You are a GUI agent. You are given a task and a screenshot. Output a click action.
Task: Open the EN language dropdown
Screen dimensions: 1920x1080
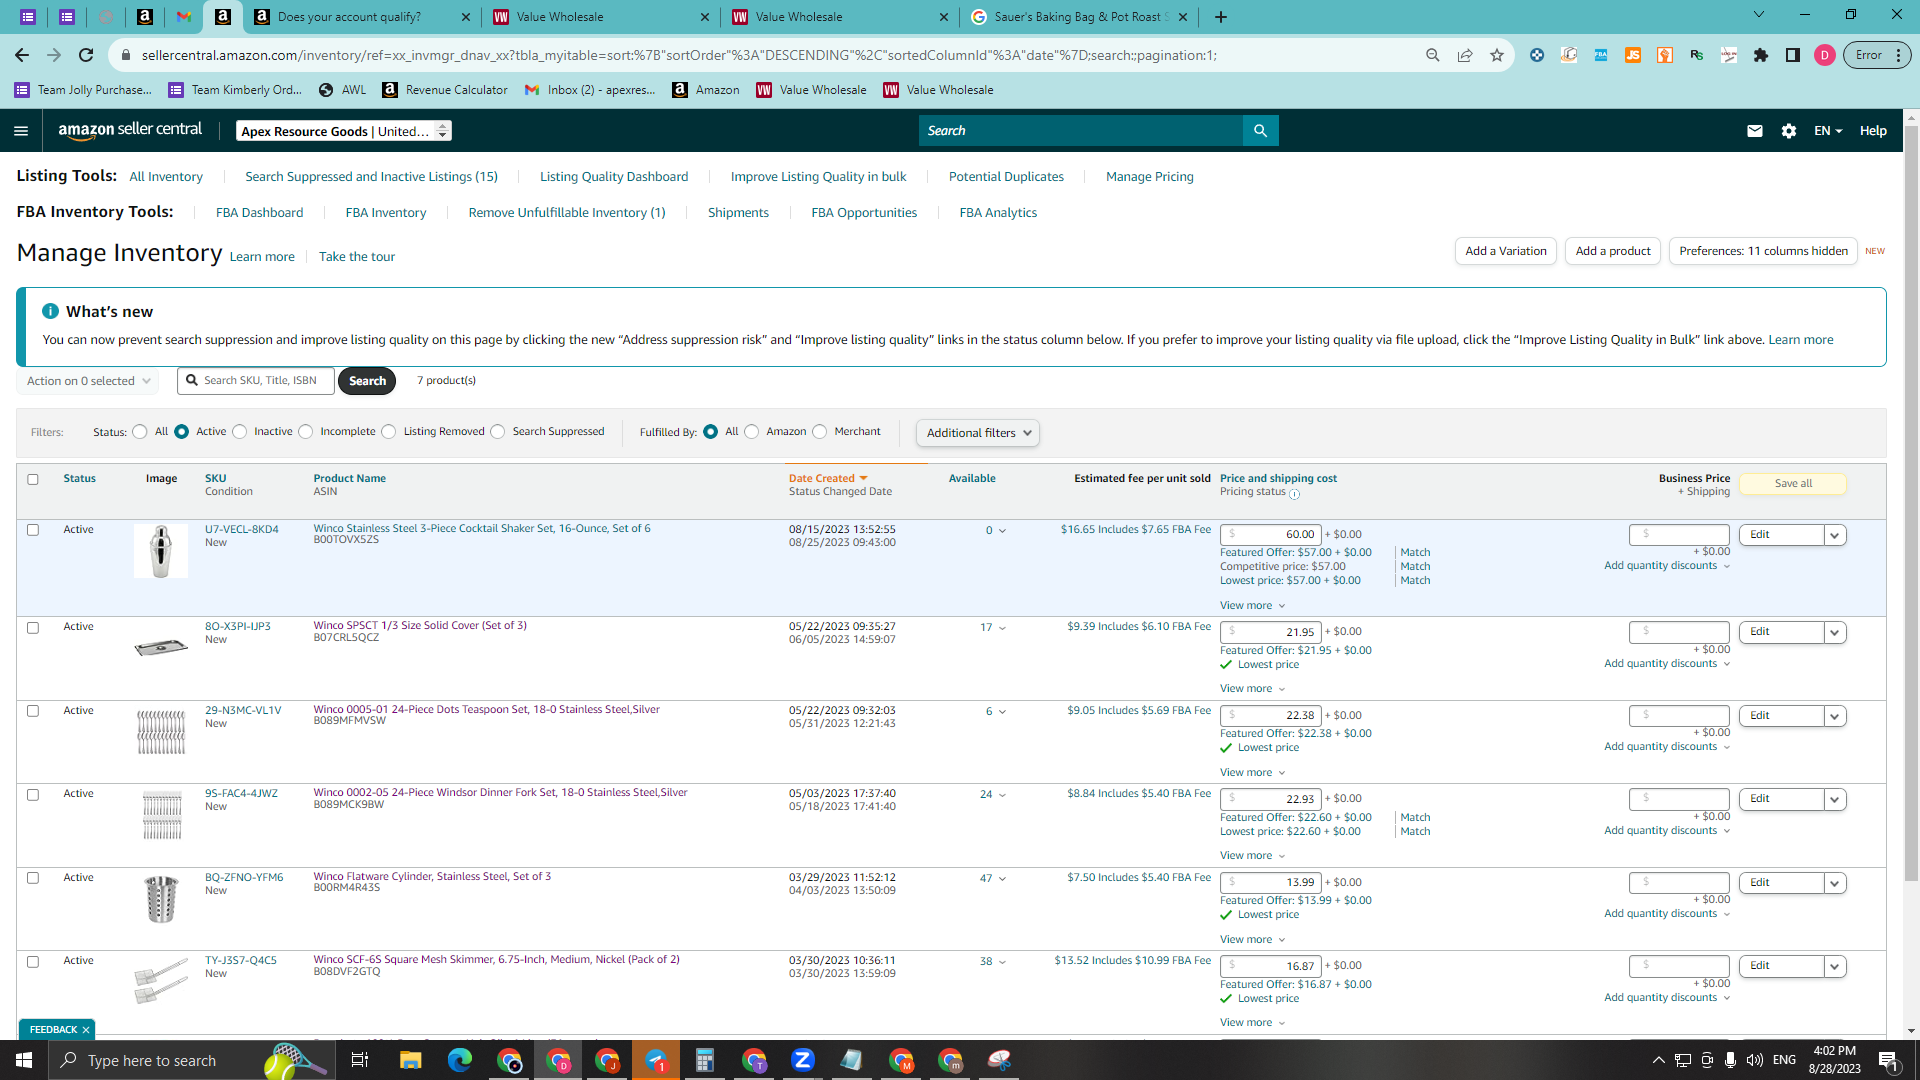click(1827, 131)
